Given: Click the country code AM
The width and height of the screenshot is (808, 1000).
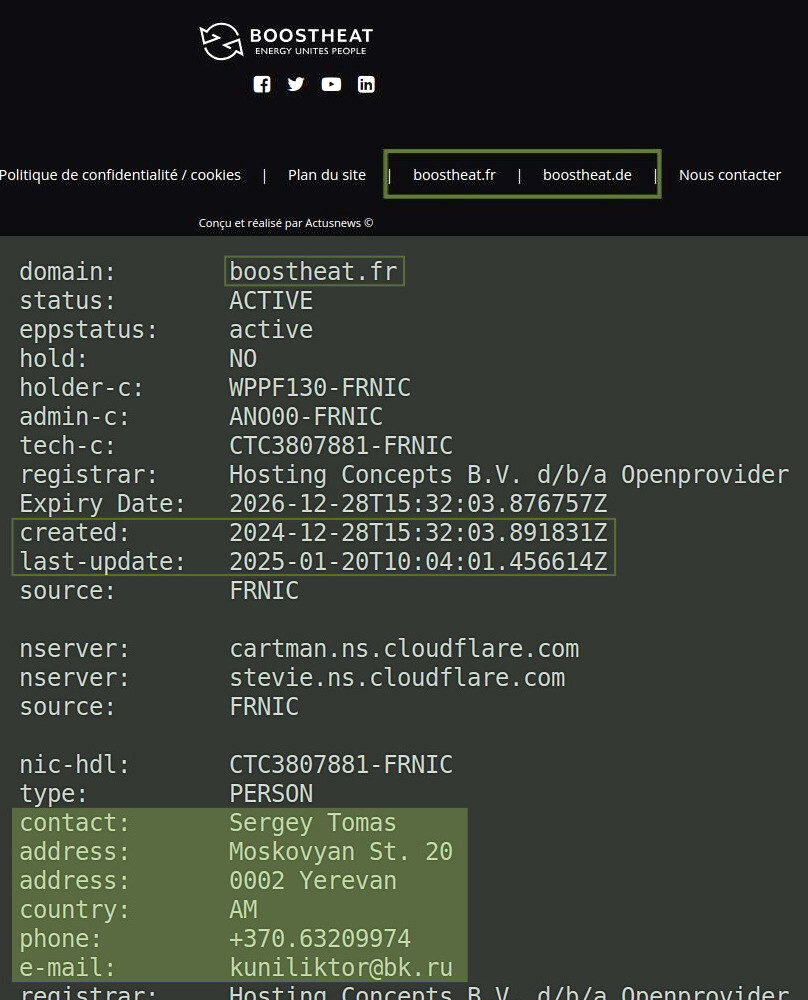Looking at the screenshot, I should pos(243,910).
